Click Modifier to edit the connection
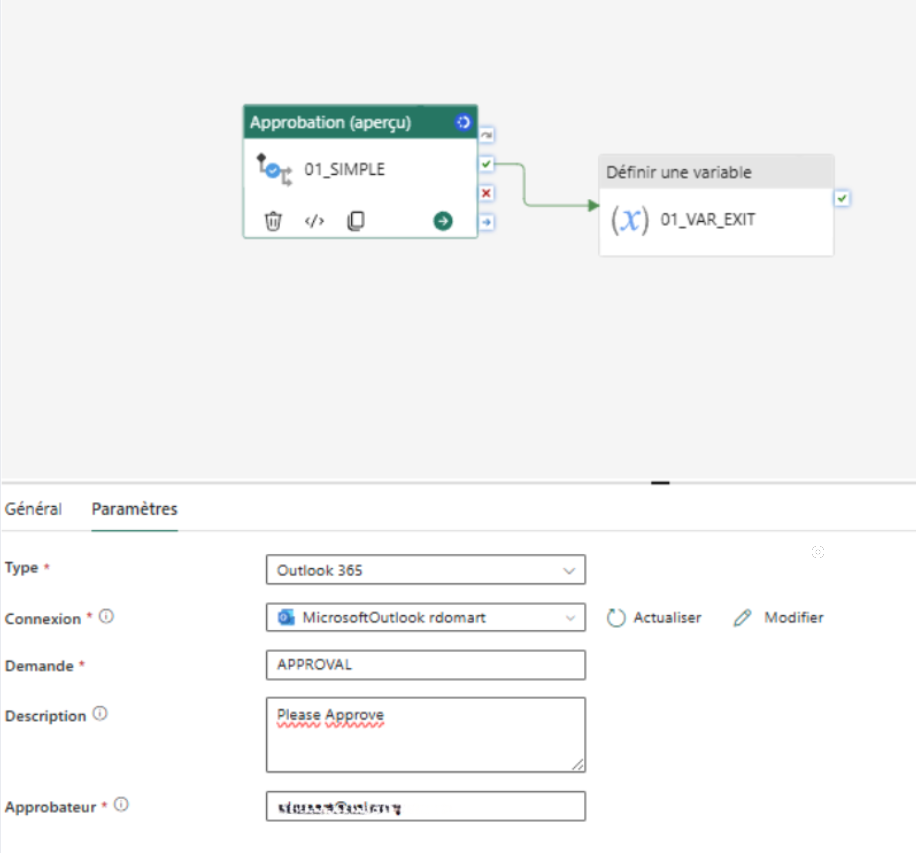The width and height of the screenshot is (916, 853). pos(779,618)
